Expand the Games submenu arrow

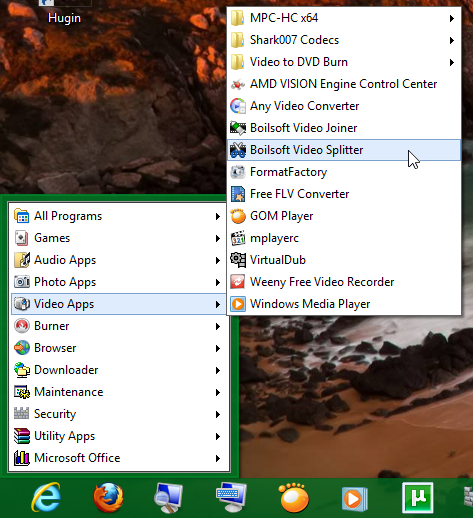(x=218, y=238)
